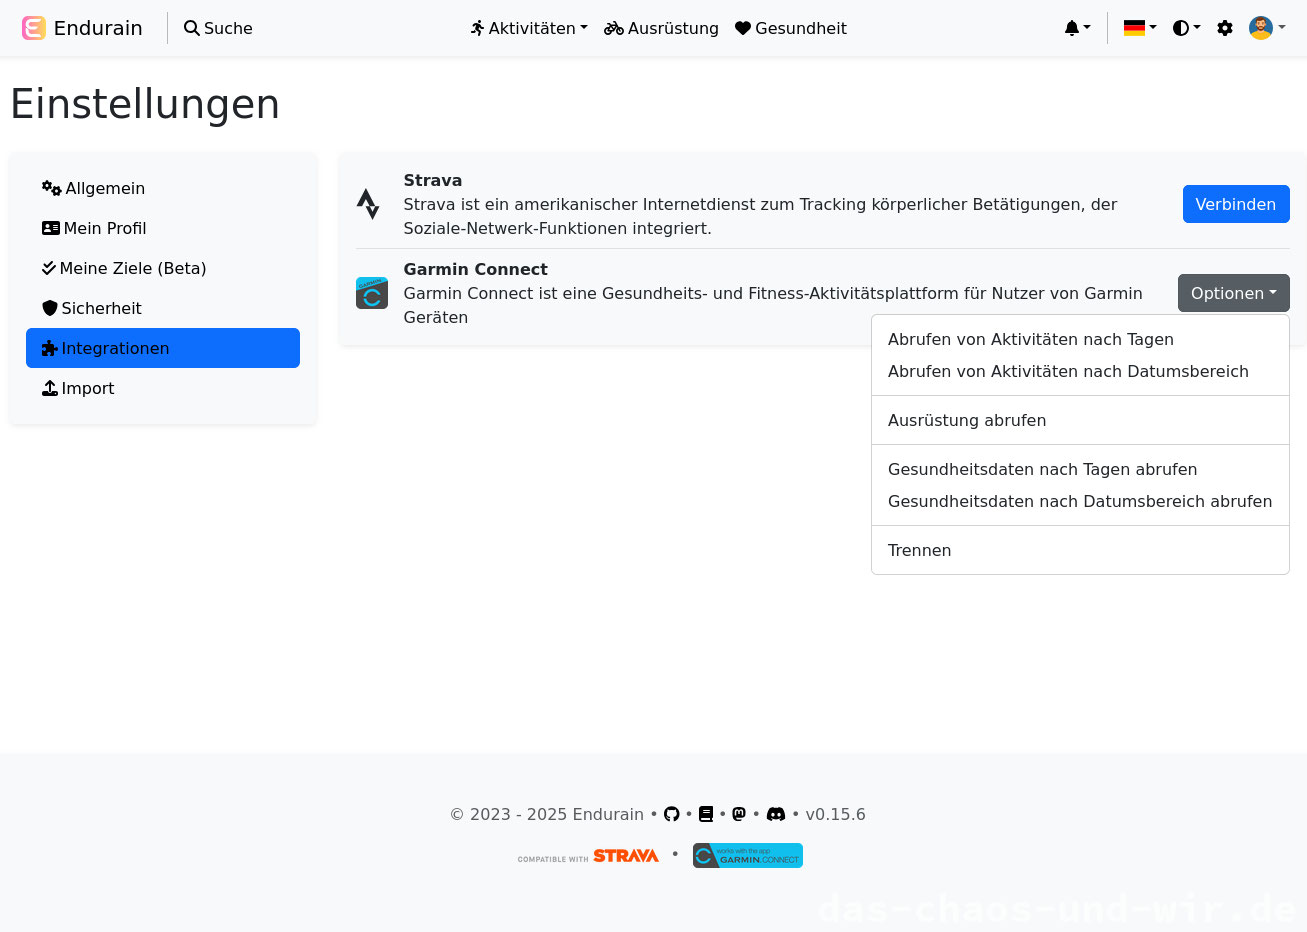
Task: Open the notifications bell menu
Action: (1077, 28)
